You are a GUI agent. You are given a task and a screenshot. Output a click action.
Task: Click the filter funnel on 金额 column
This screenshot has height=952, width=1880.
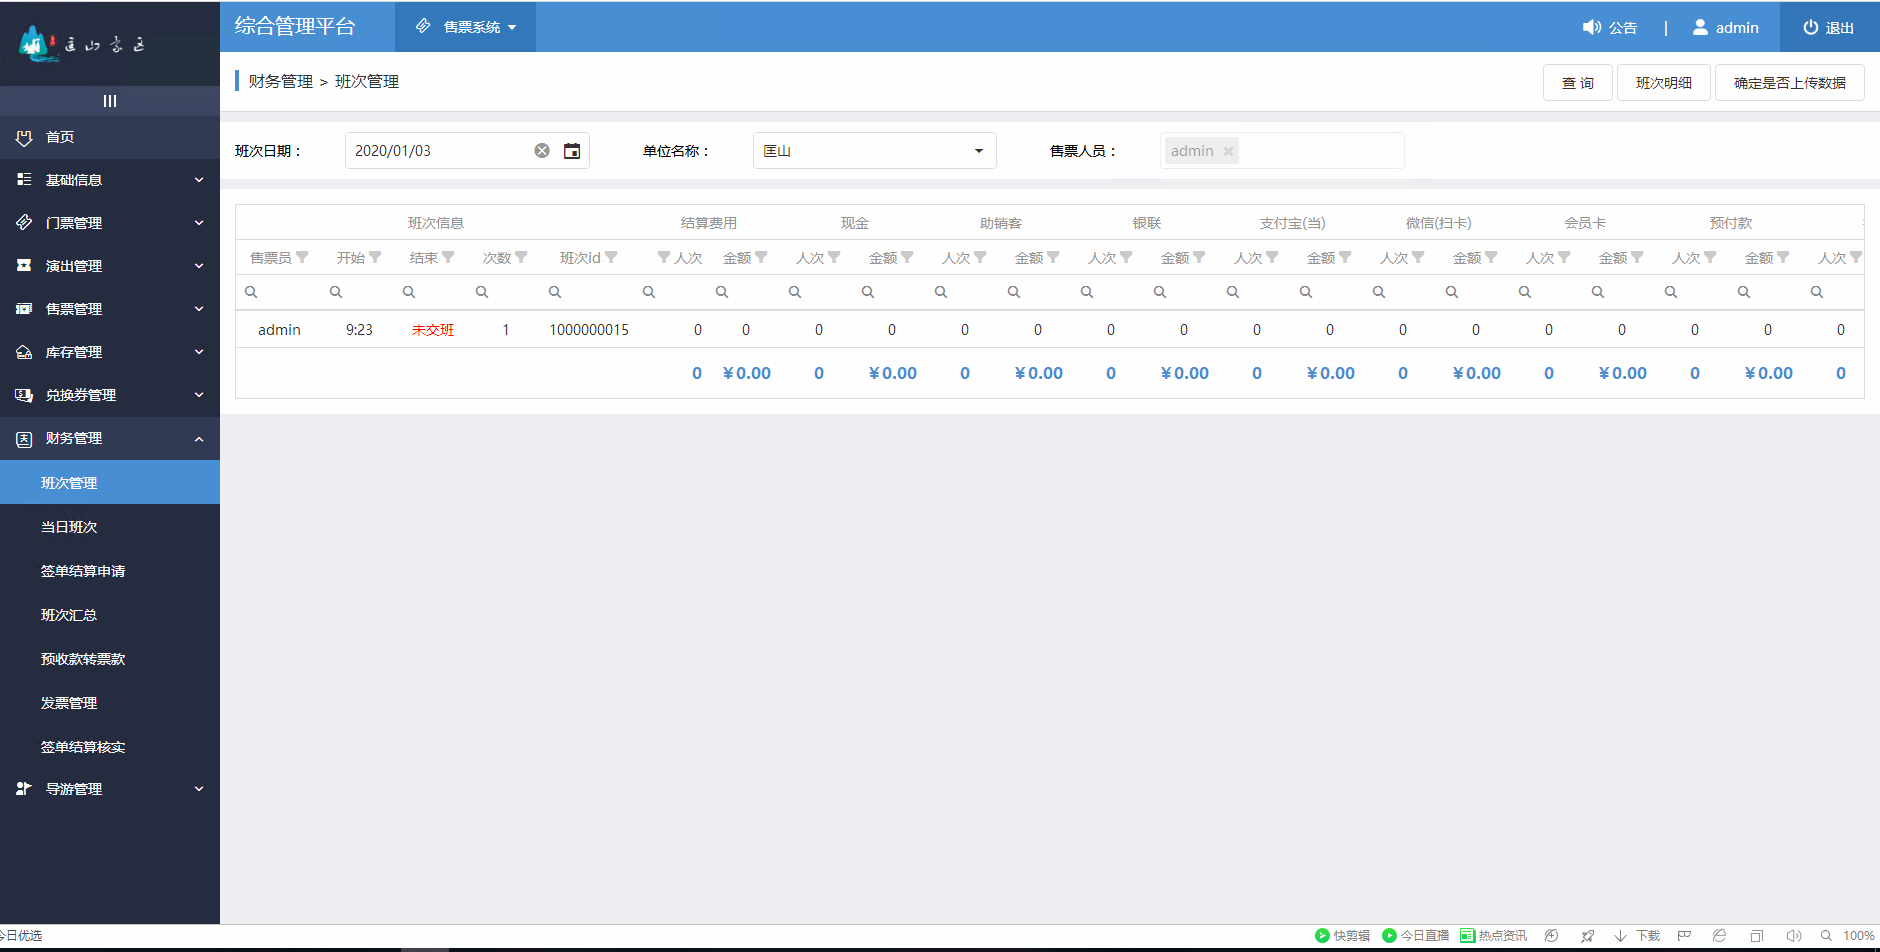tap(761, 257)
